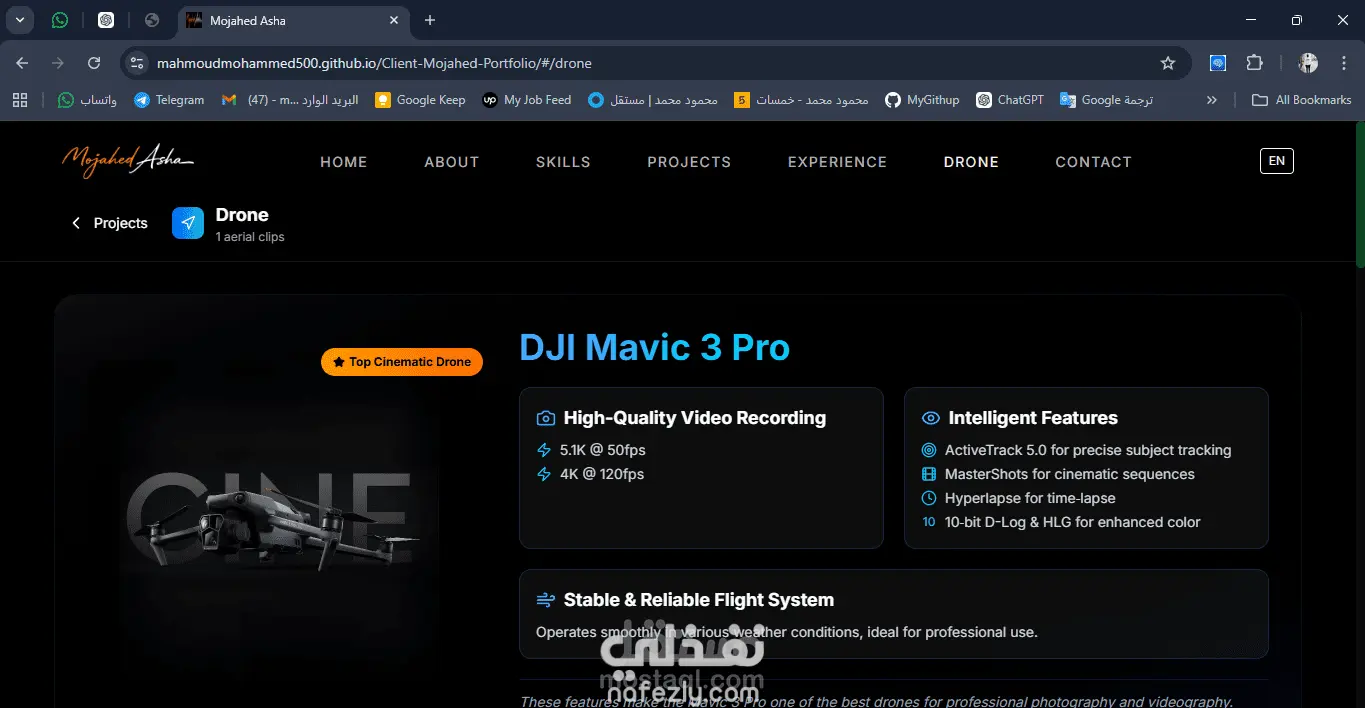Select the DRONE nav item

pyautogui.click(x=971, y=162)
